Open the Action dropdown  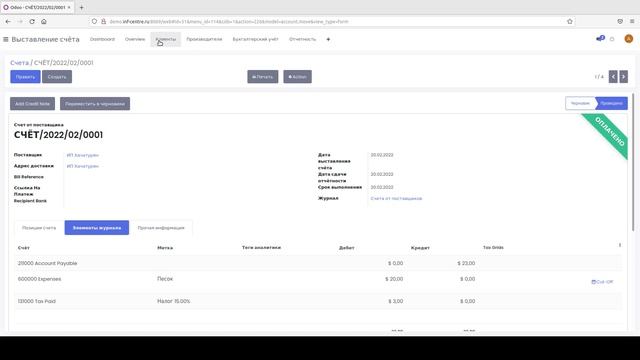click(x=298, y=76)
